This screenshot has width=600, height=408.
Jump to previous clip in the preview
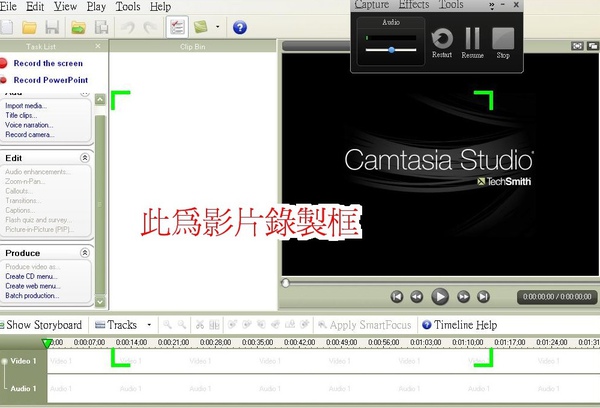point(397,297)
